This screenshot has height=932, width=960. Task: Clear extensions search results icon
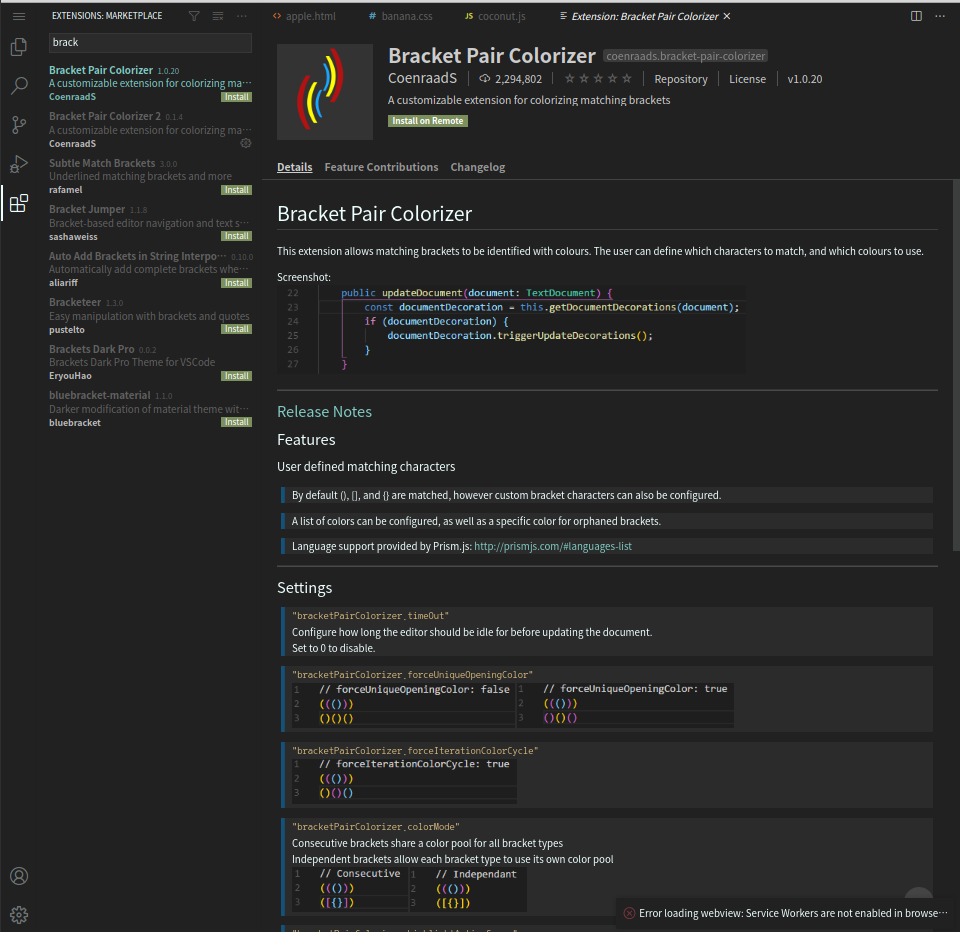[x=218, y=16]
